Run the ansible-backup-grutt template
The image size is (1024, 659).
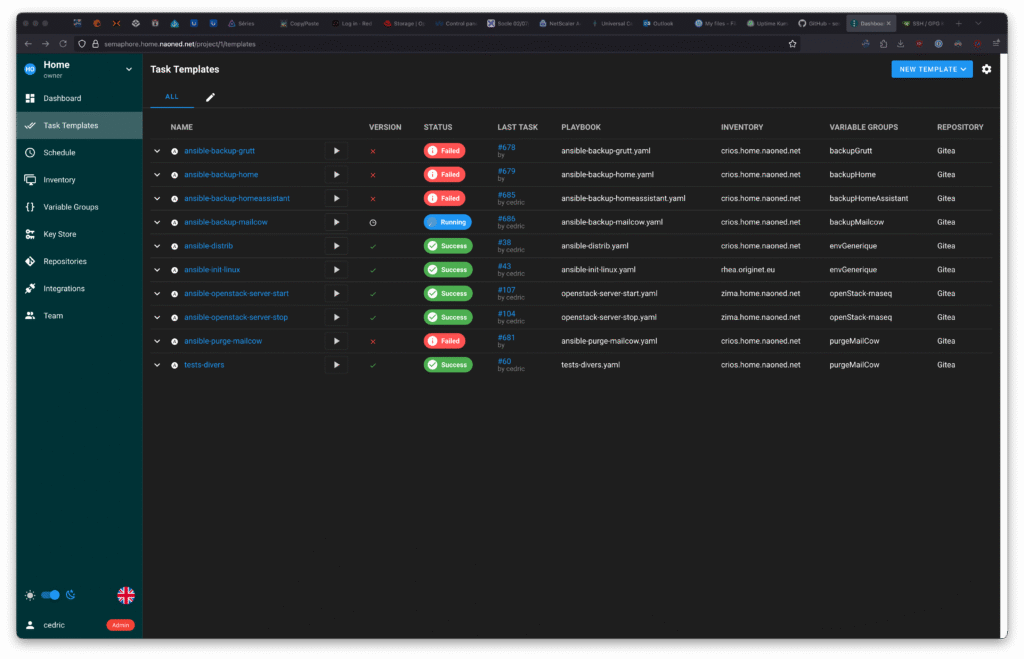(336, 151)
